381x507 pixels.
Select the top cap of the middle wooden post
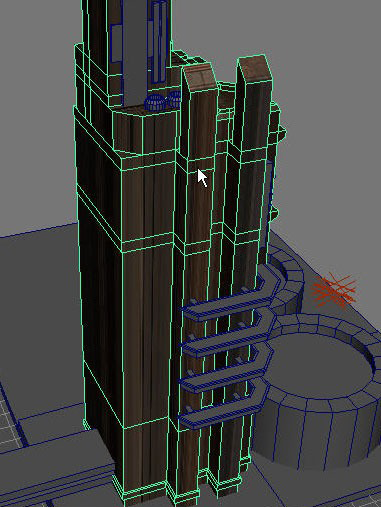point(201,77)
